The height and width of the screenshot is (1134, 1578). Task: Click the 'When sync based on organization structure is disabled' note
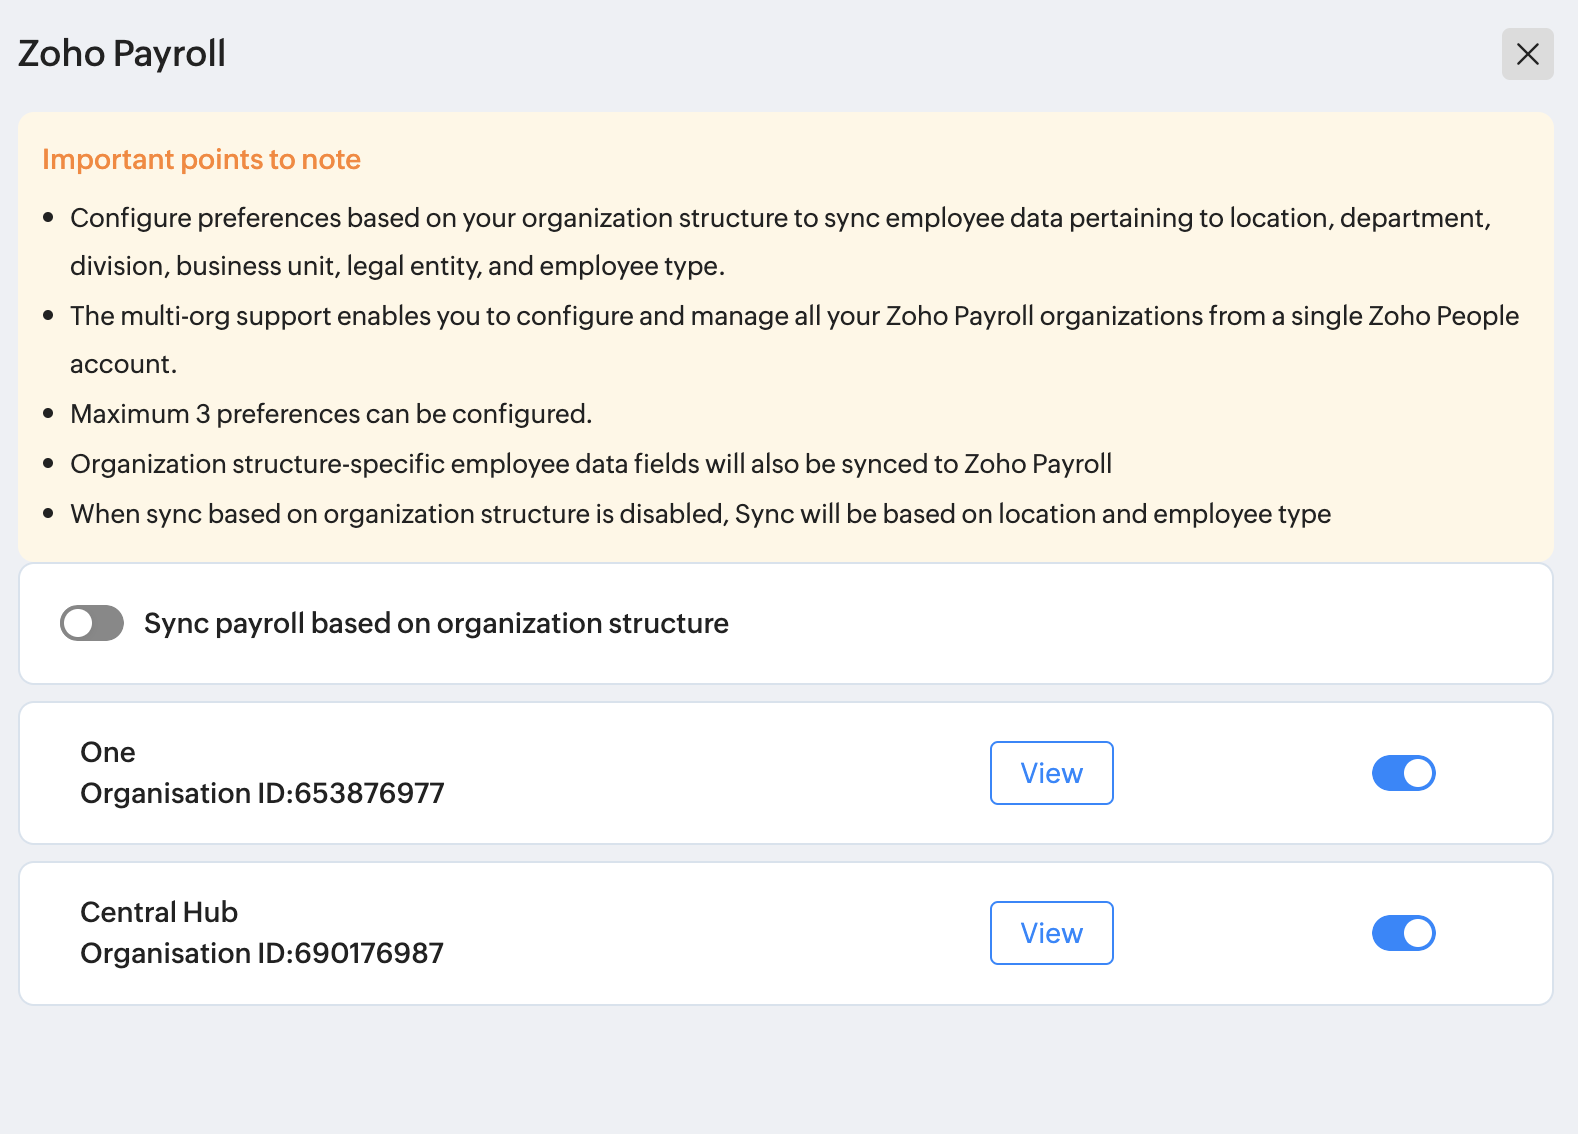[700, 514]
